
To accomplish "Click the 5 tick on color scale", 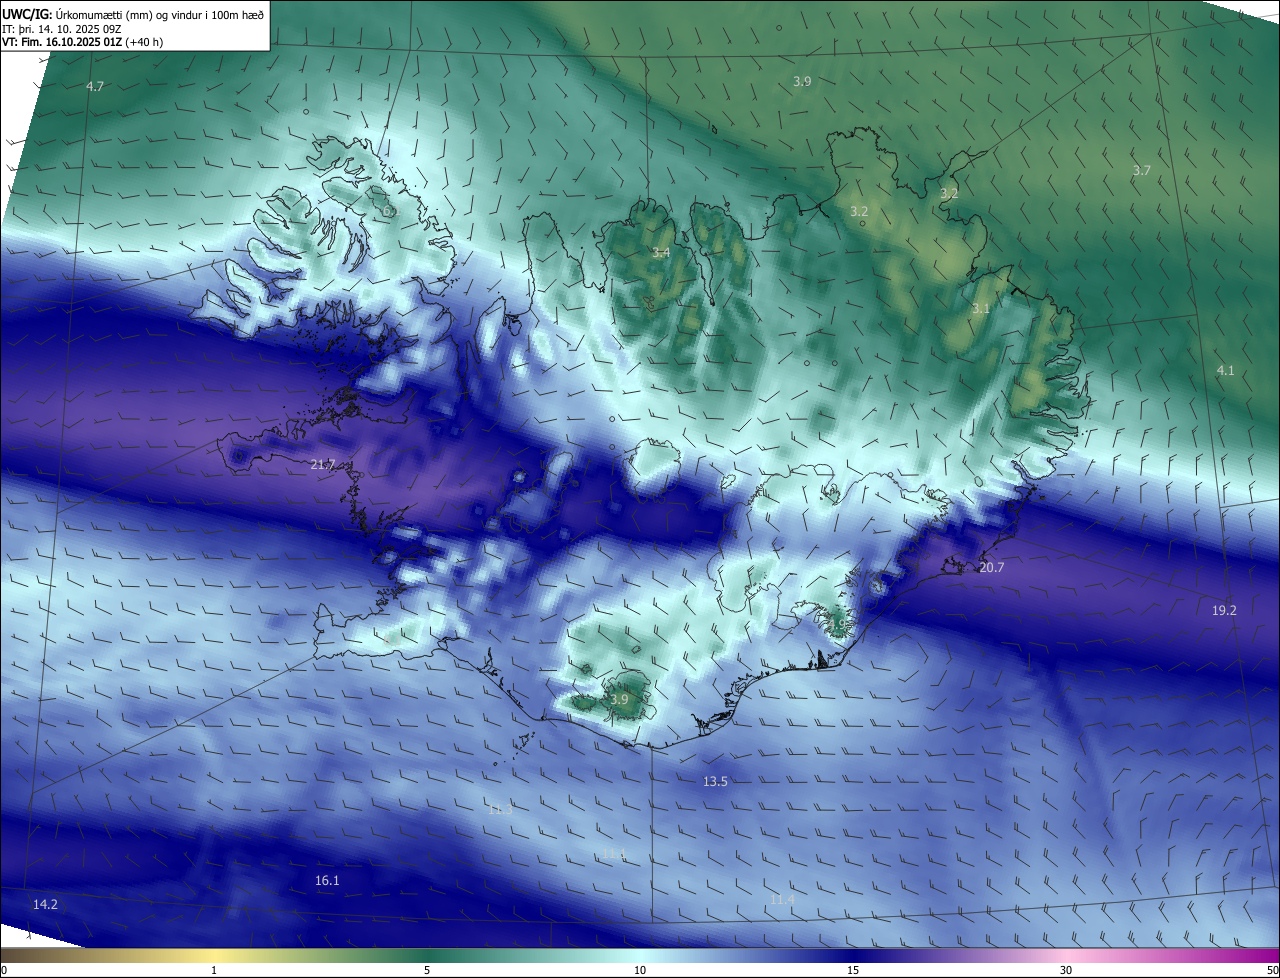I will click(427, 970).
